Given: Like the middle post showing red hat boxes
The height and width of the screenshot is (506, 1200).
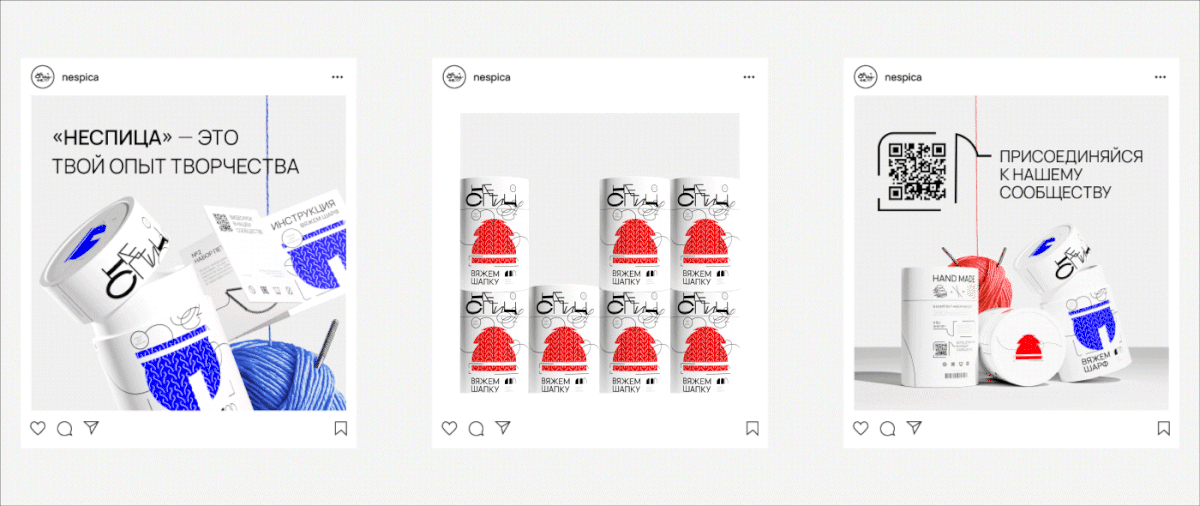Looking at the screenshot, I should (x=450, y=428).
